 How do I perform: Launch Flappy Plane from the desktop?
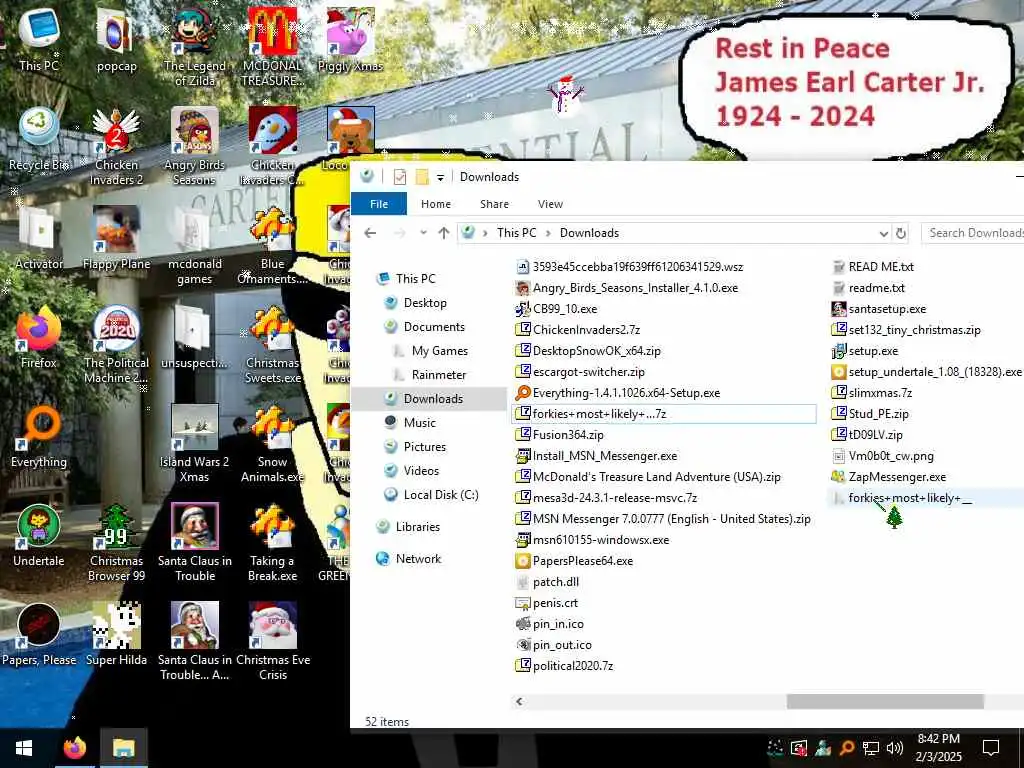click(x=116, y=238)
